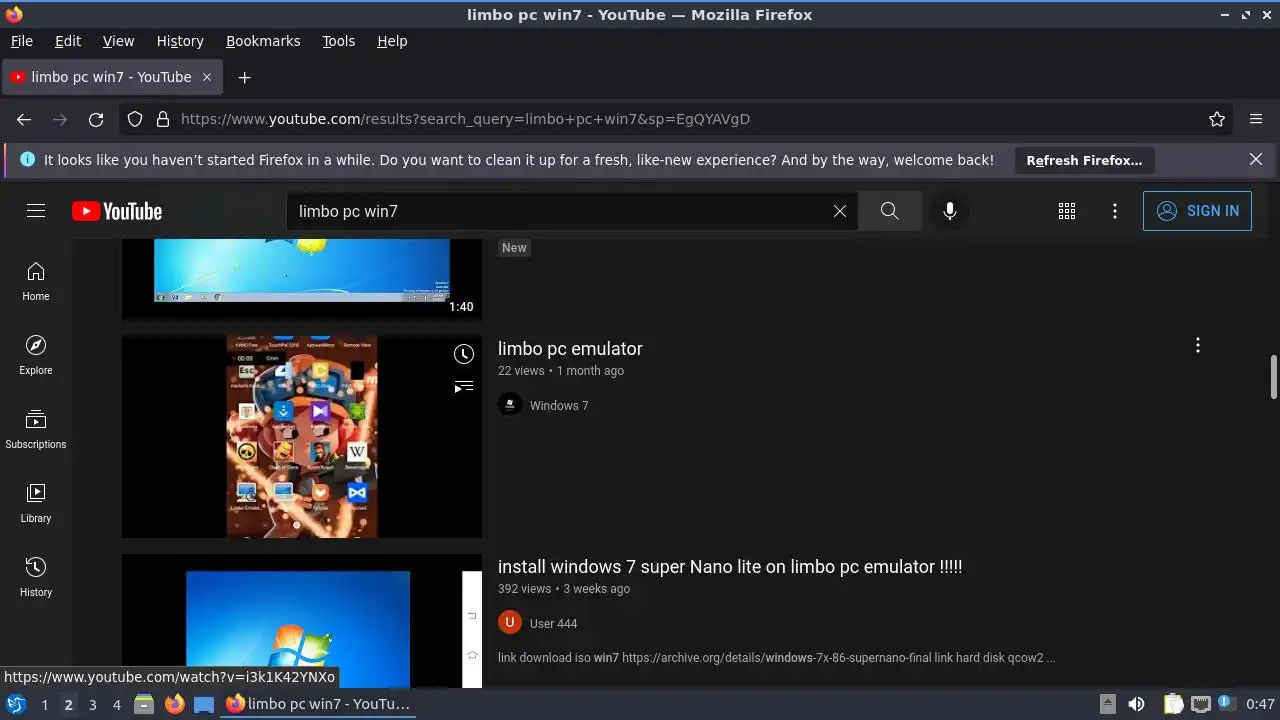This screenshot has height=720, width=1280.
Task: Visit the User 444 channel name link
Action: click(553, 623)
